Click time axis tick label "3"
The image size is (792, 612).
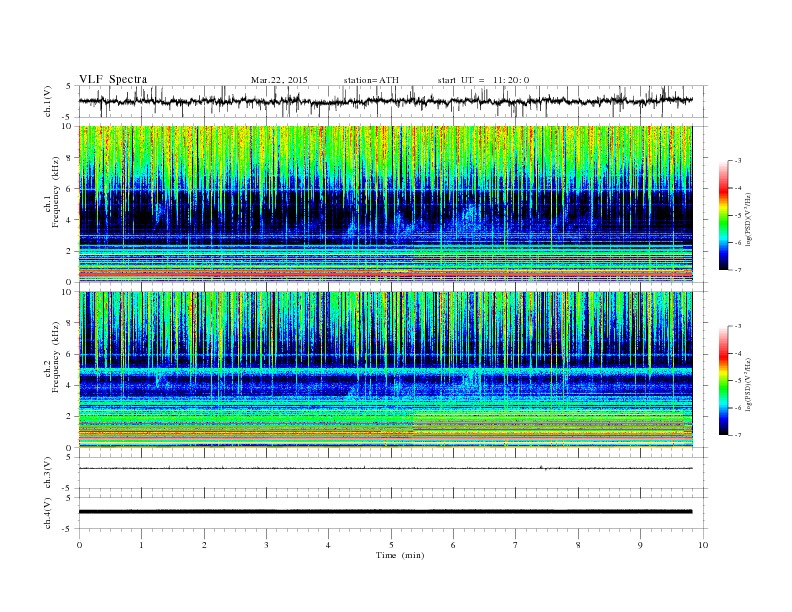pos(266,545)
